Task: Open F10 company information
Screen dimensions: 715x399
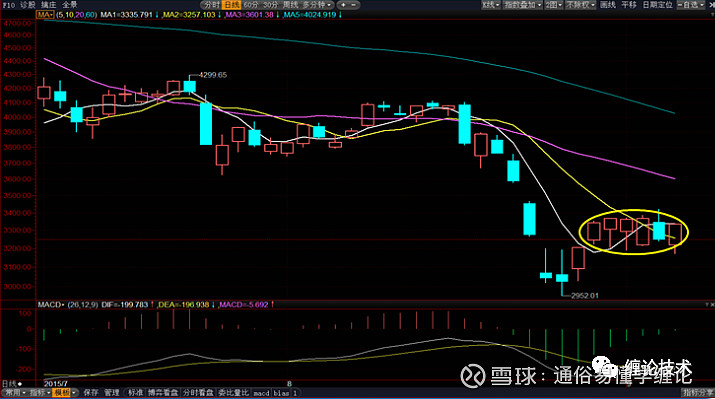Action: (8, 5)
